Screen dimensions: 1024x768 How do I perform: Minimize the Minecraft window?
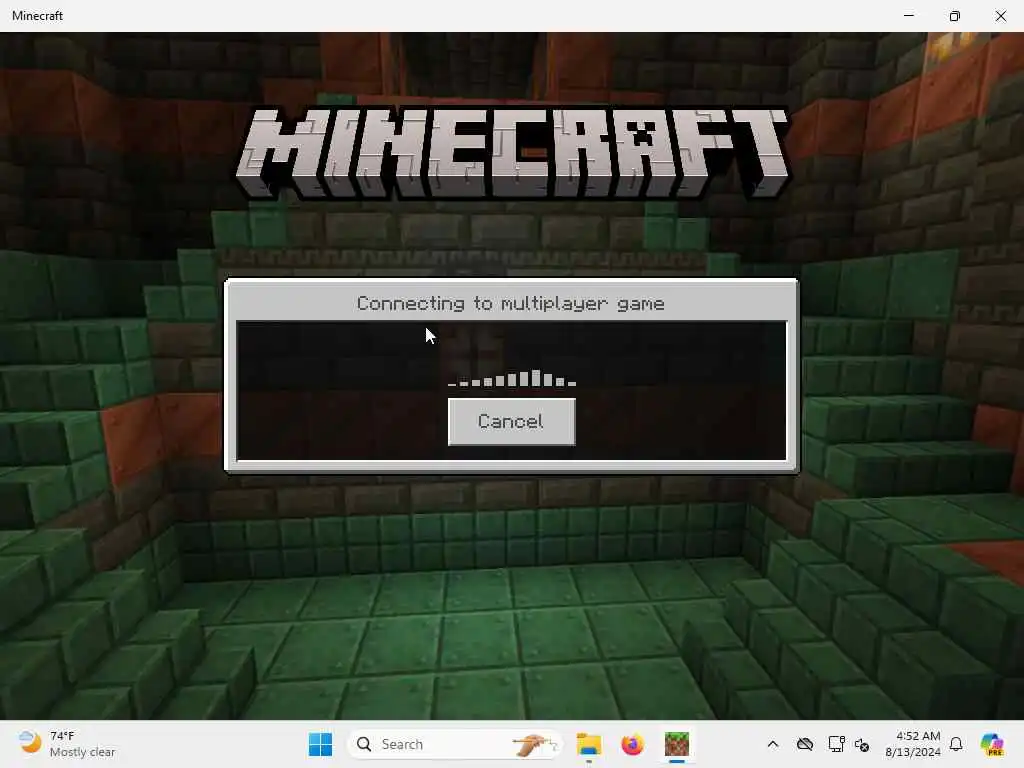[908, 16]
